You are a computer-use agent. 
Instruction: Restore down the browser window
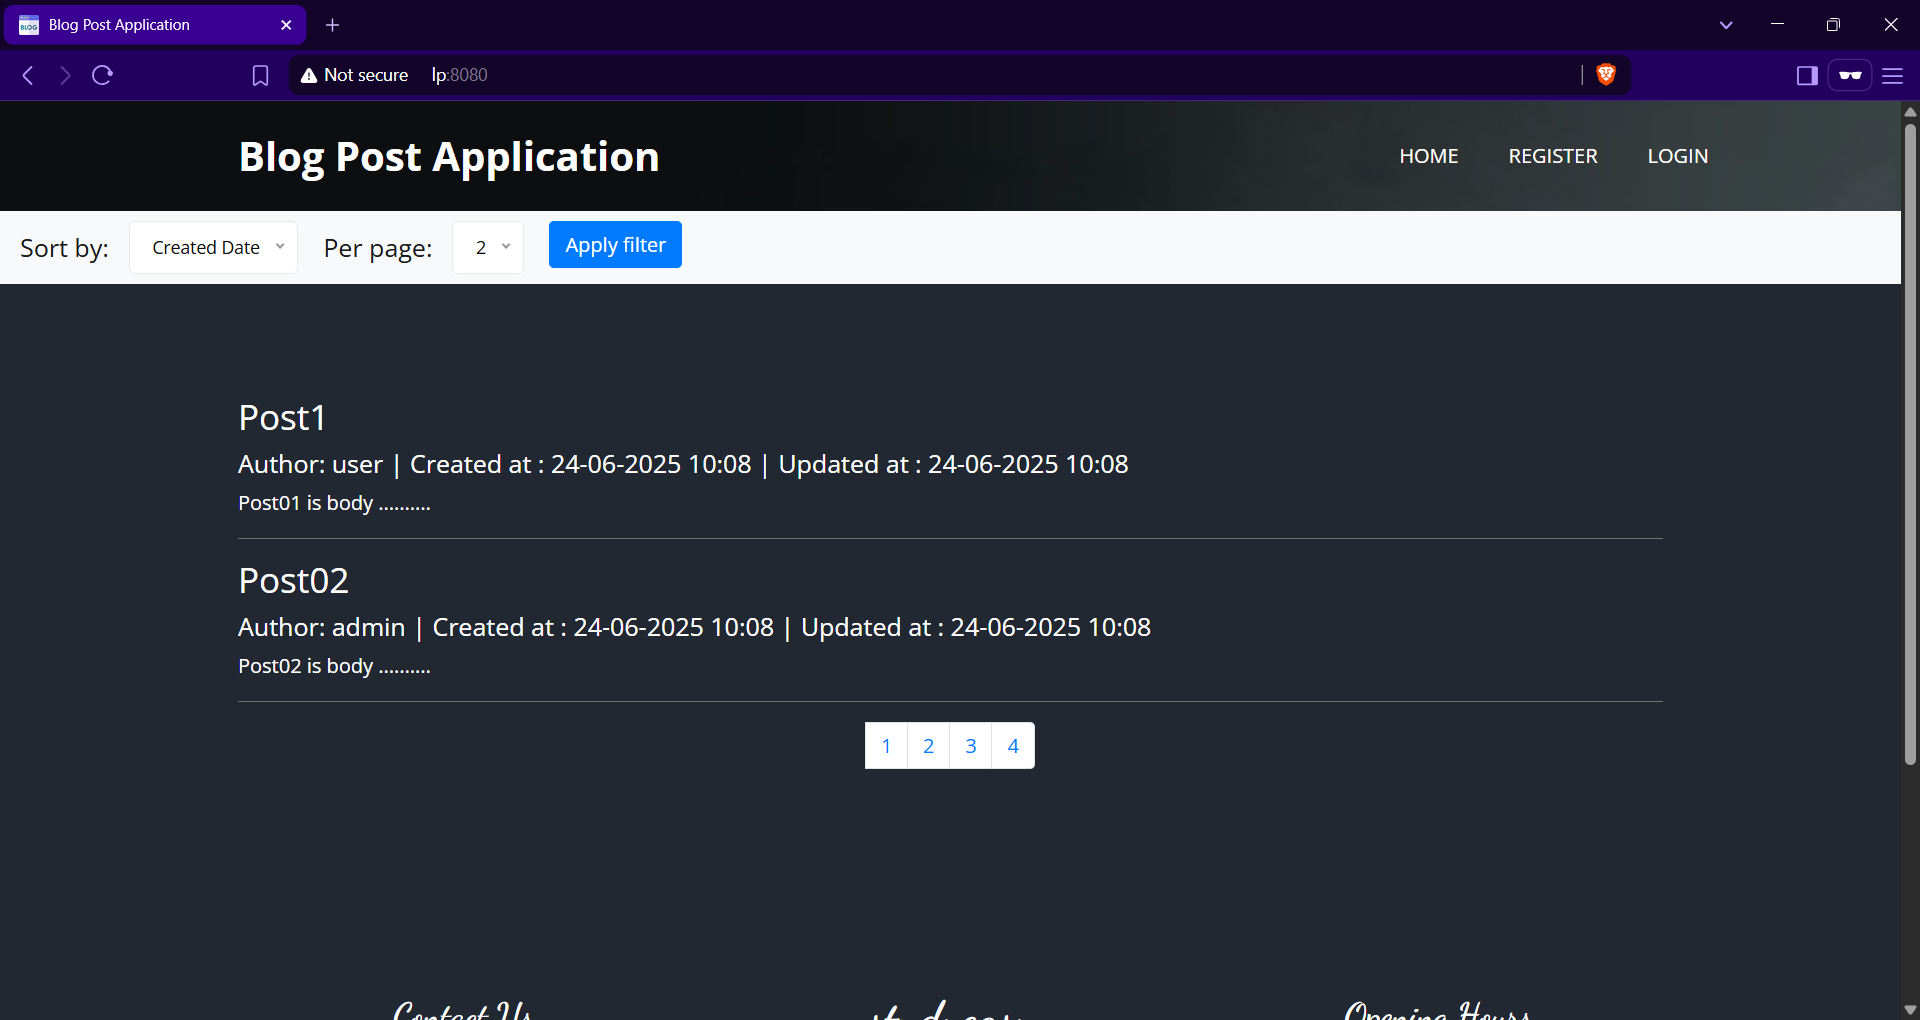[1833, 25]
